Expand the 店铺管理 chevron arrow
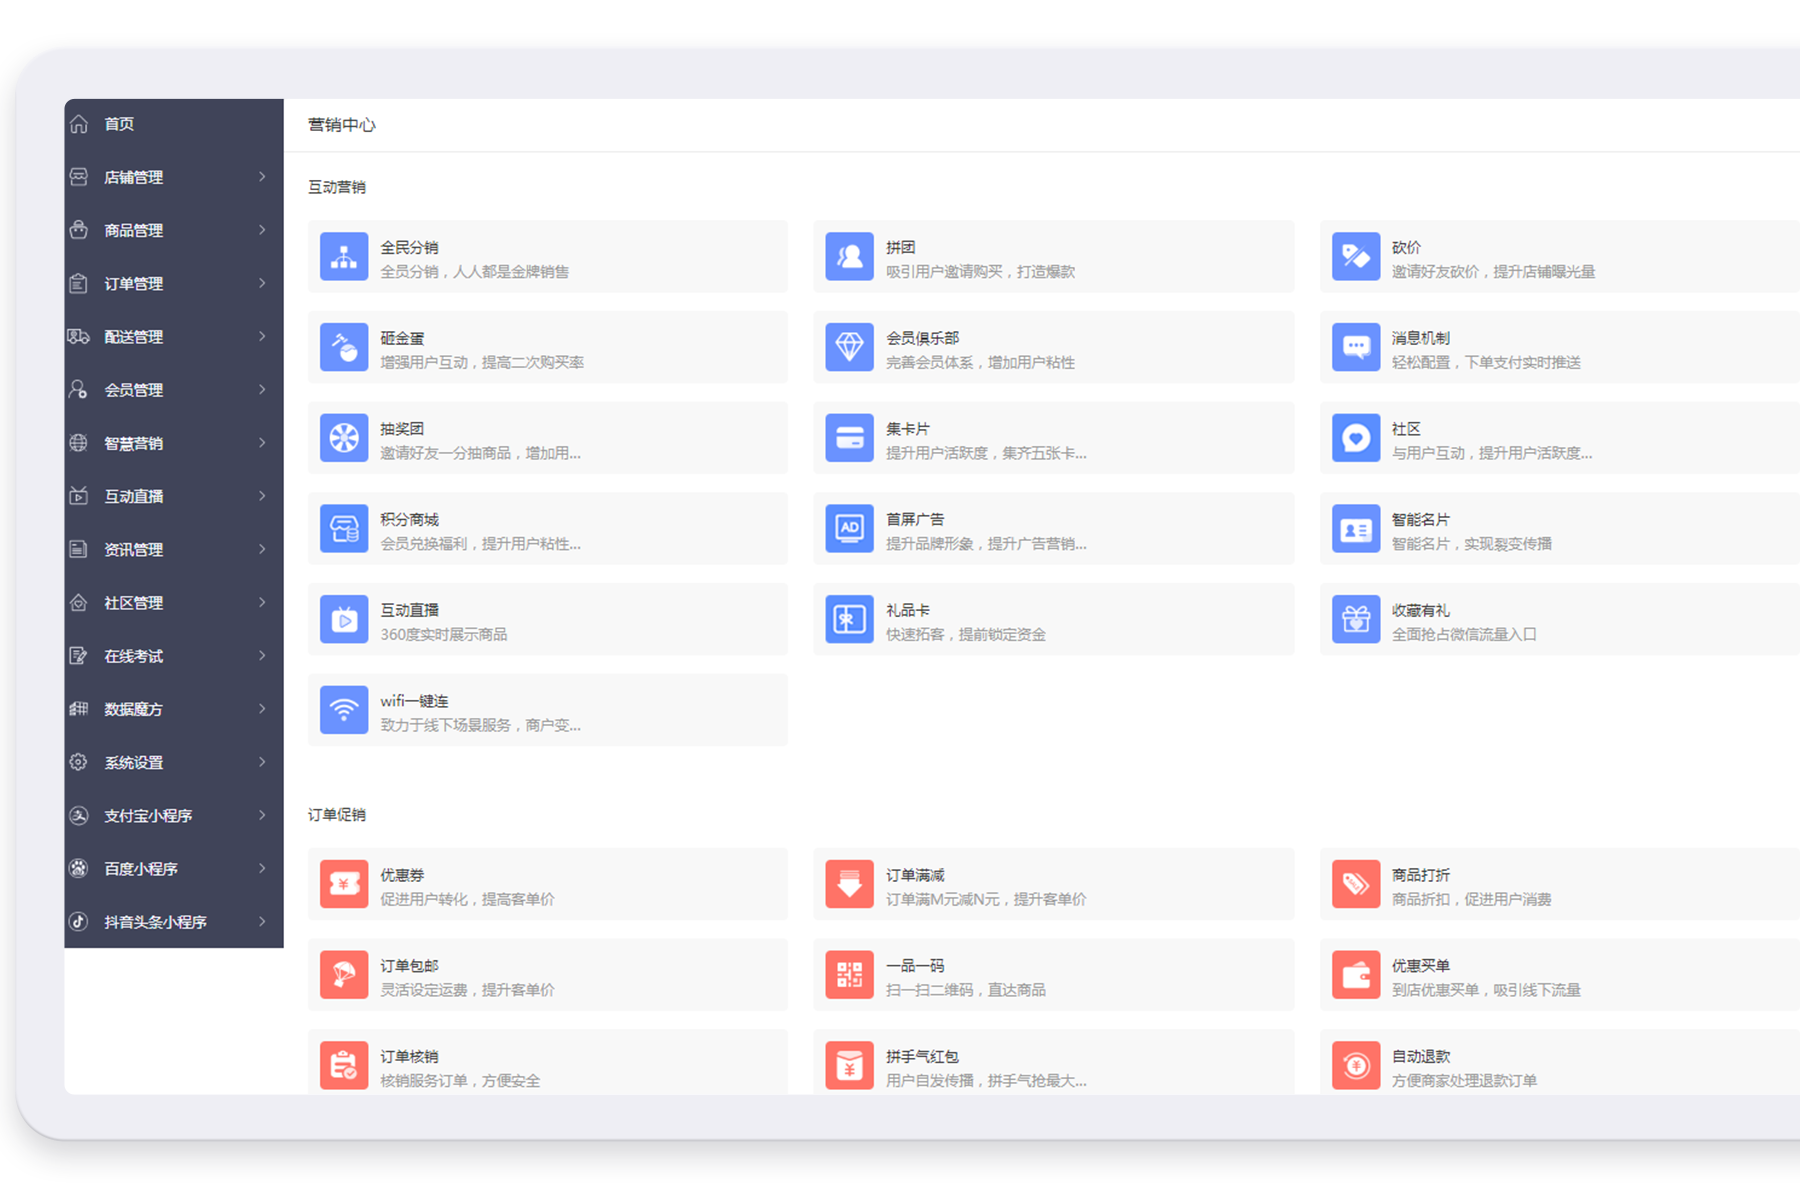The image size is (1800, 1200). [262, 177]
